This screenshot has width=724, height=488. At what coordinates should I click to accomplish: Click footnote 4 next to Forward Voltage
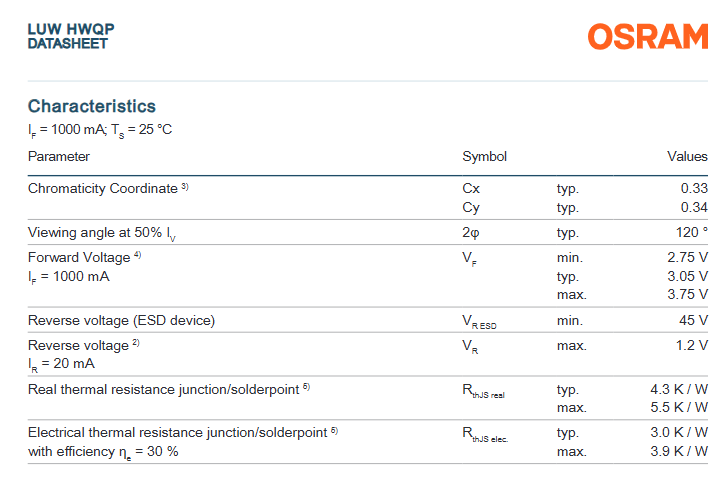click(x=138, y=255)
